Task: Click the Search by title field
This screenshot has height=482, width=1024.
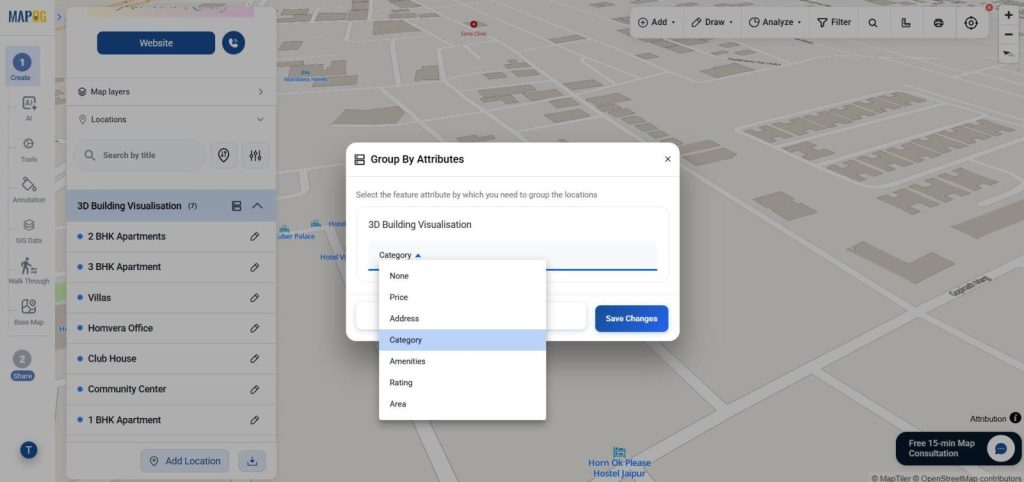Action: click(x=139, y=155)
